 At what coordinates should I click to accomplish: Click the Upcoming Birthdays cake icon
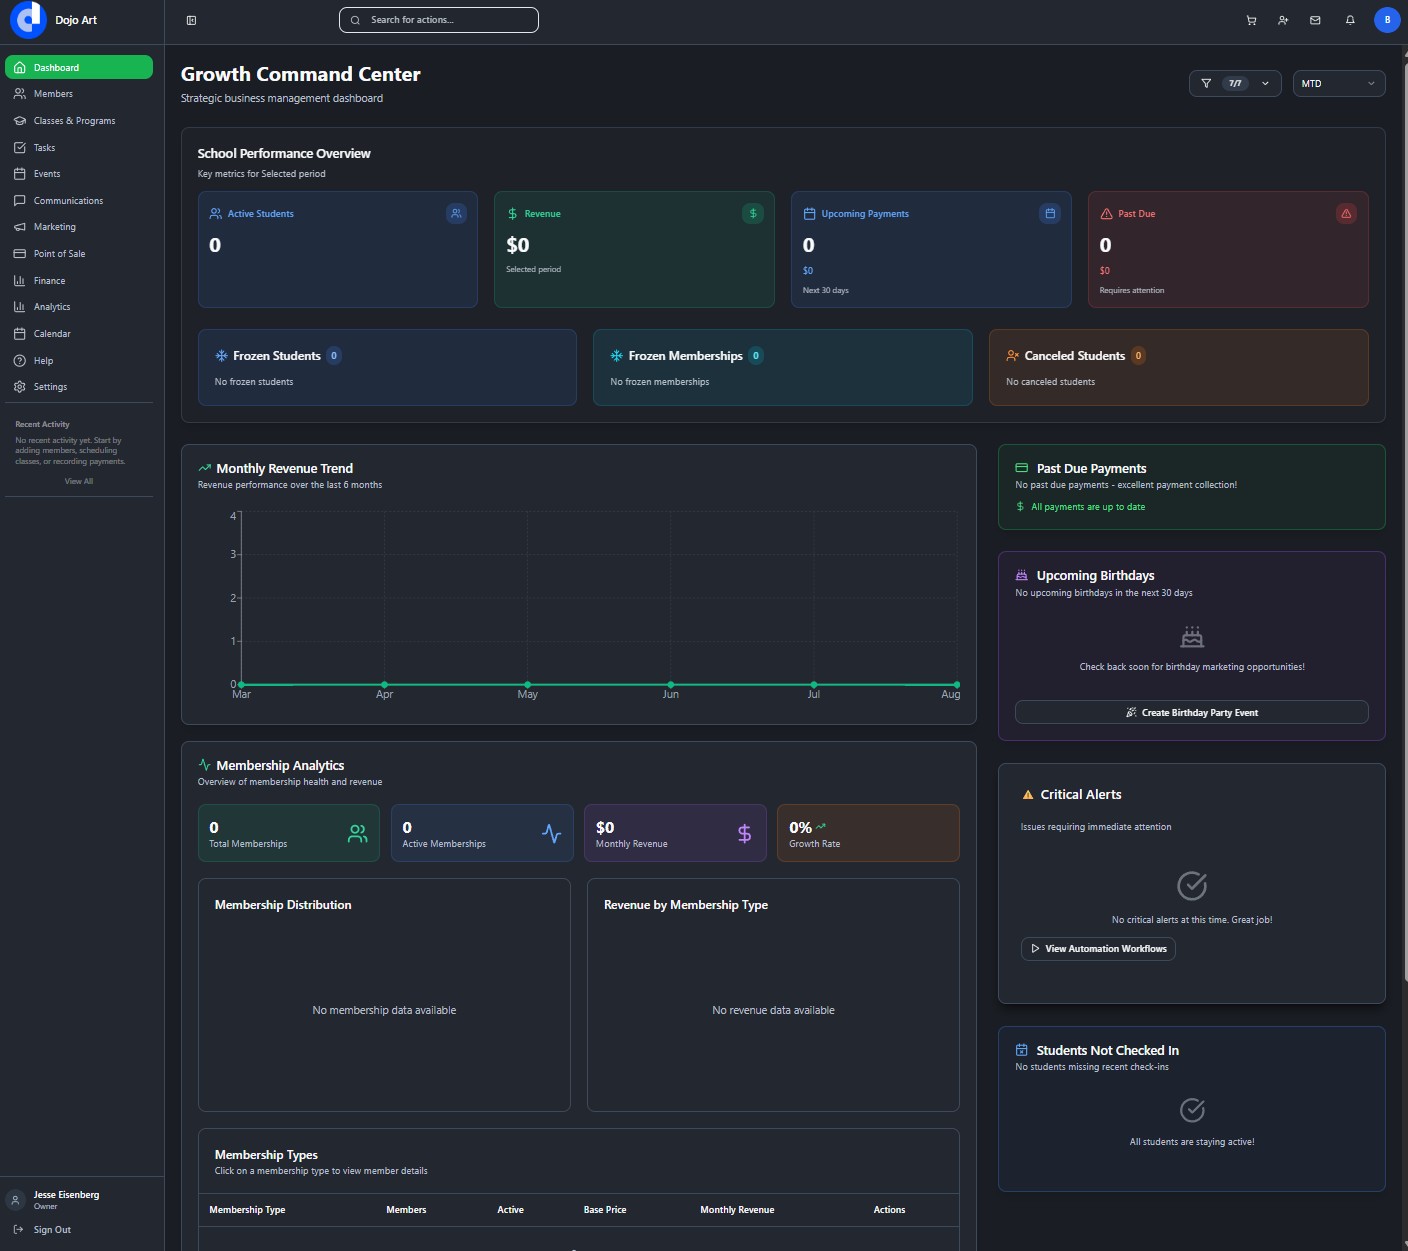[x=1022, y=576]
